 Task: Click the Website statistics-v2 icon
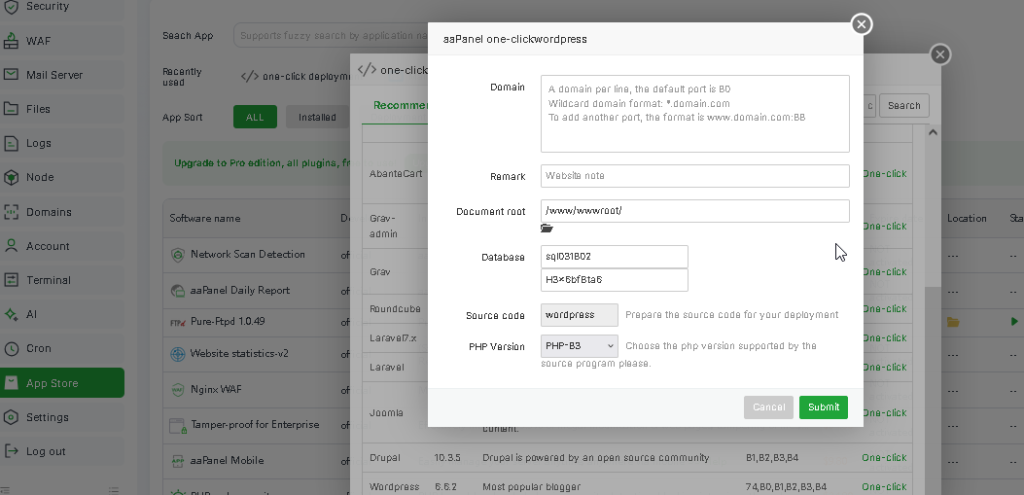point(177,354)
